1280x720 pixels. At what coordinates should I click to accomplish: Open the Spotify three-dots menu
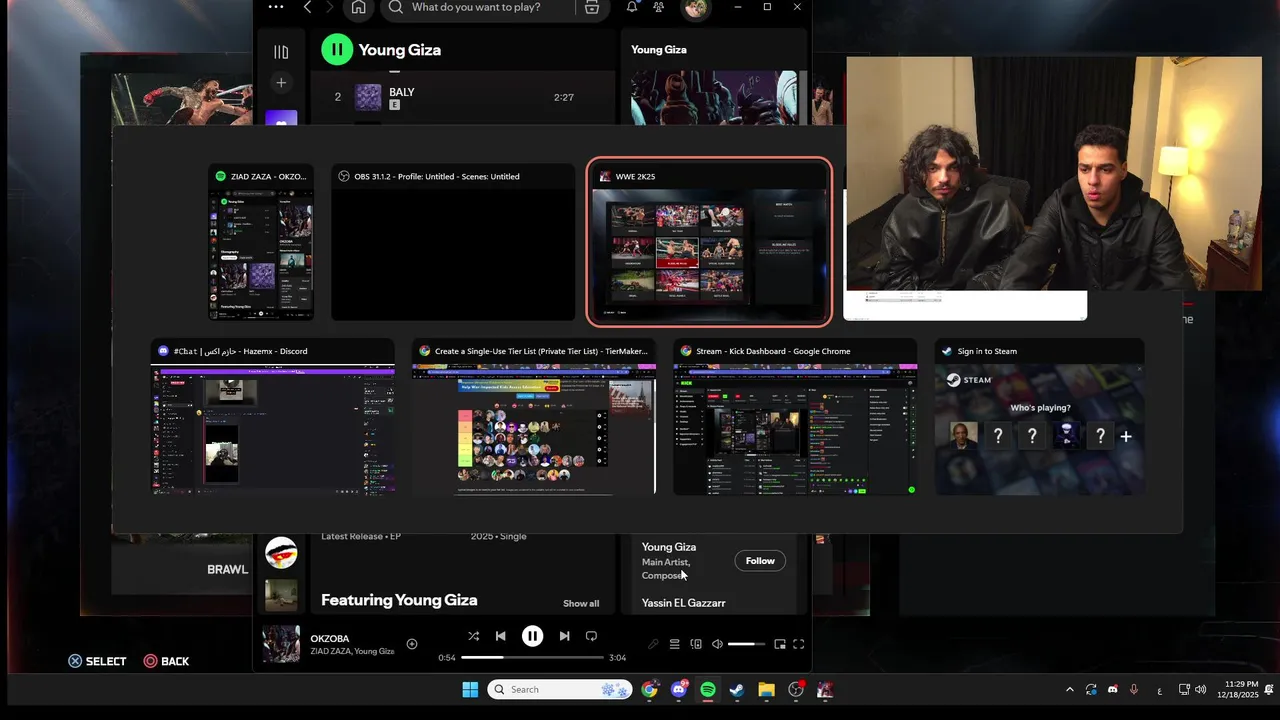pos(276,7)
